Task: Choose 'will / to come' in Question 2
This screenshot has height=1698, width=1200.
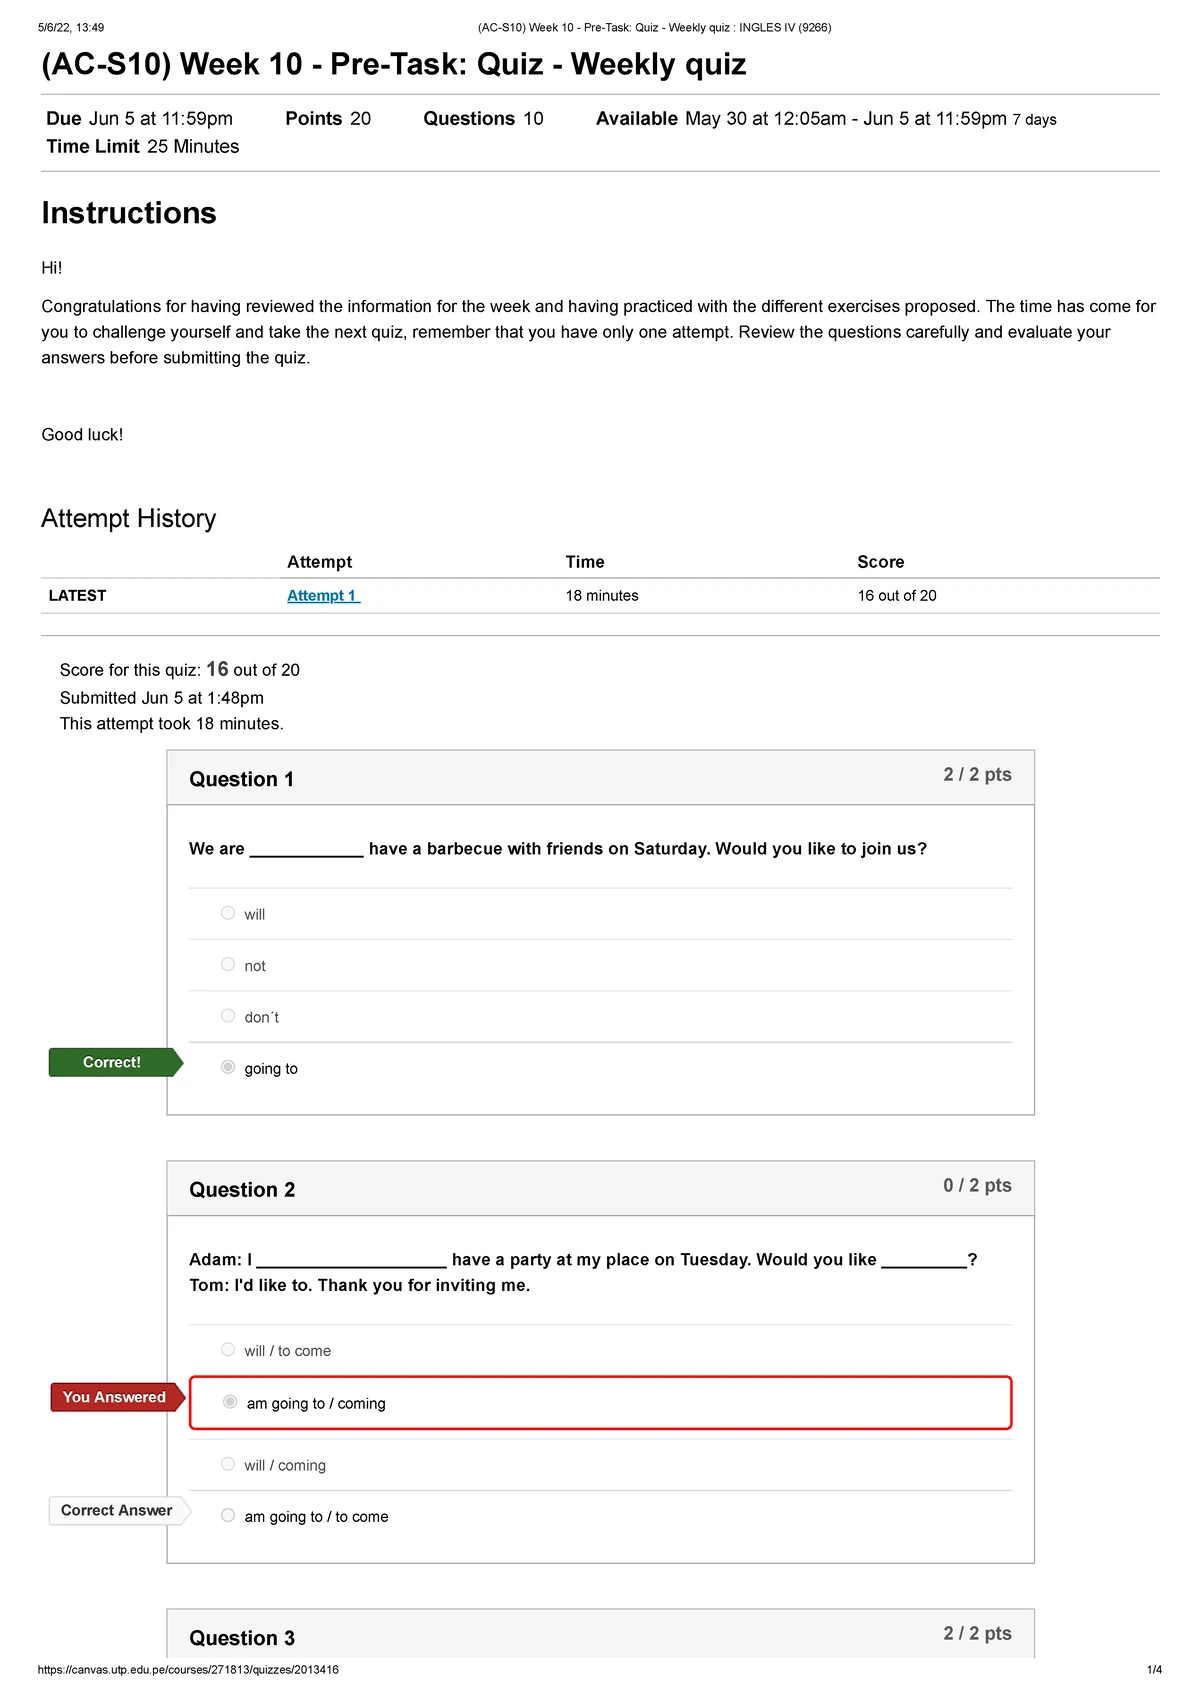Action: click(228, 1350)
